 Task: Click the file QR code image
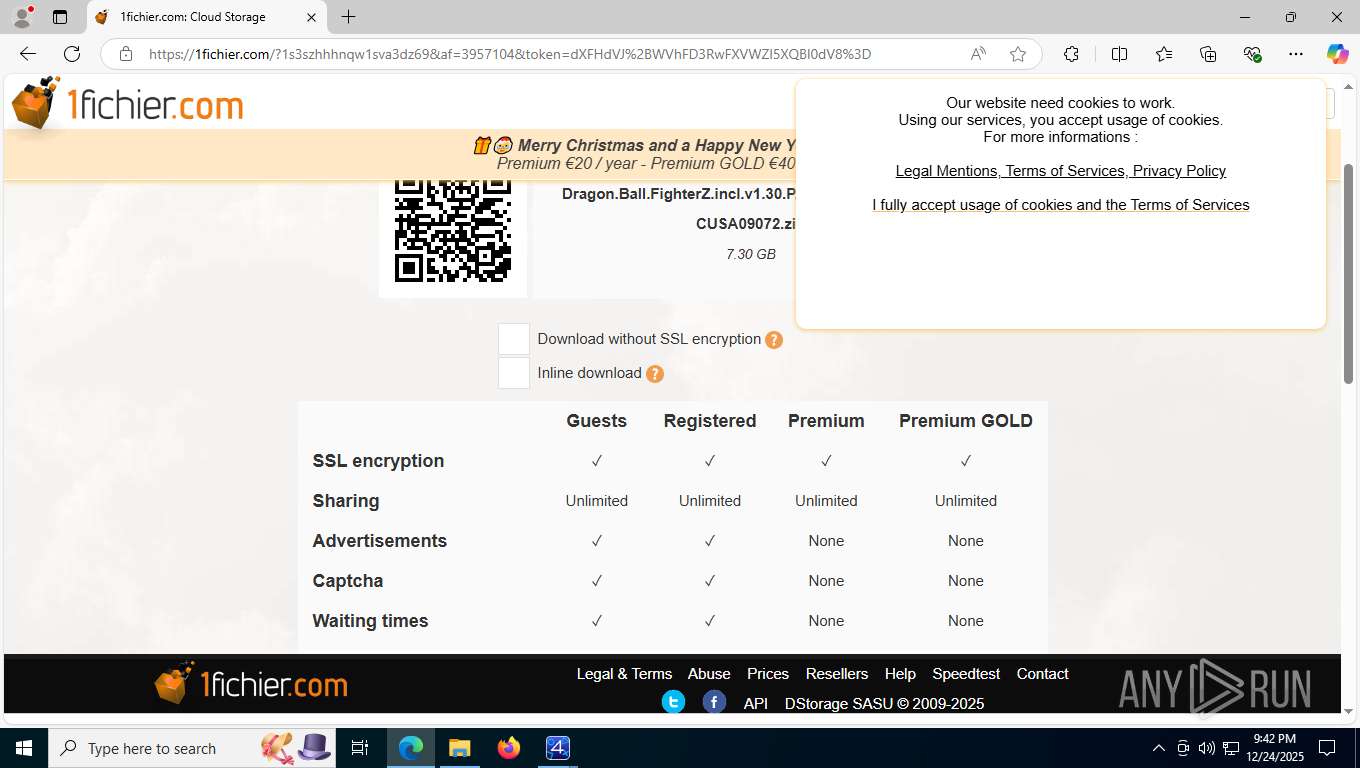pyautogui.click(x=453, y=232)
